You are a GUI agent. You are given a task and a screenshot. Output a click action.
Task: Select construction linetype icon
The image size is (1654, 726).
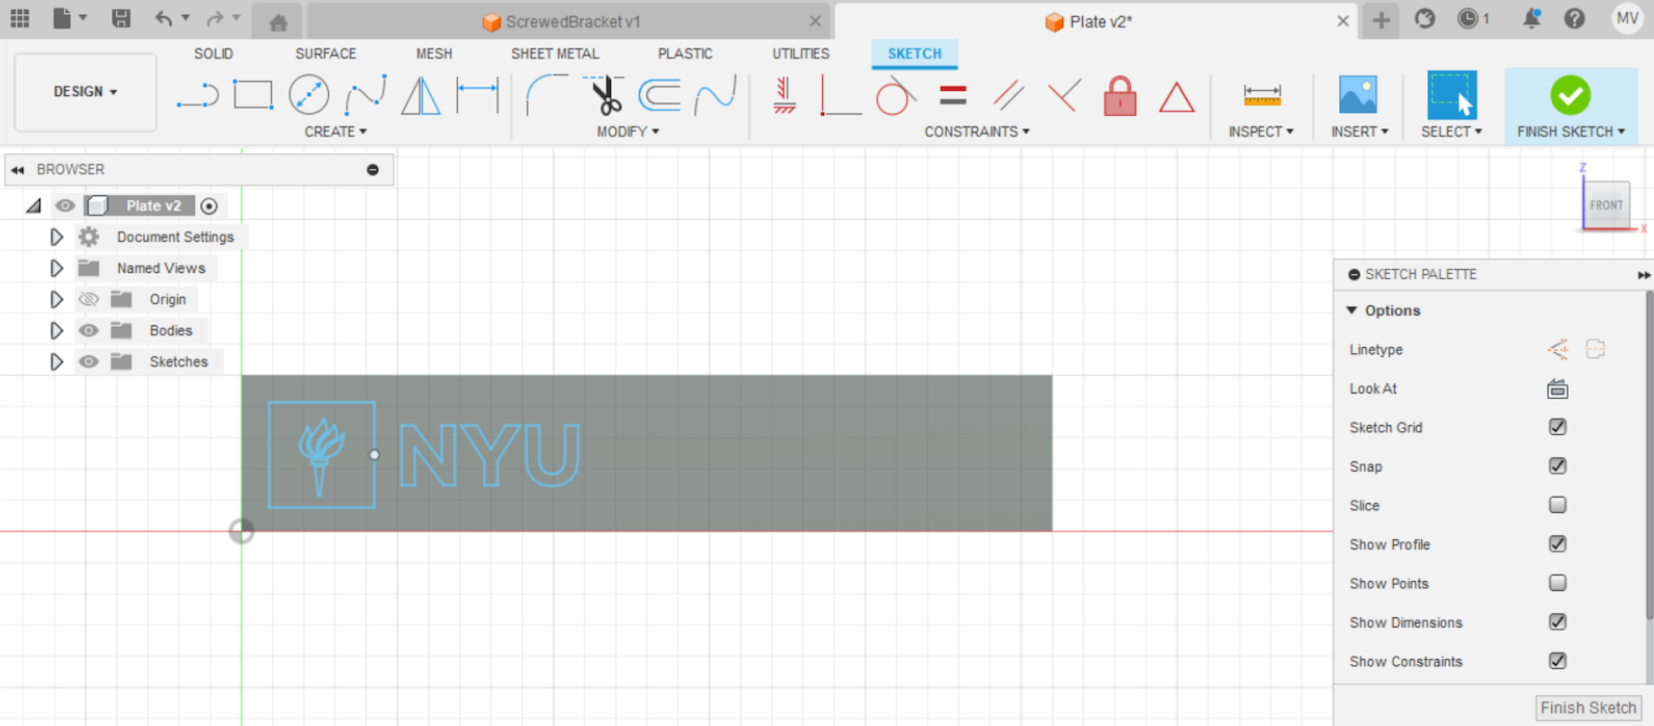[1557, 349]
